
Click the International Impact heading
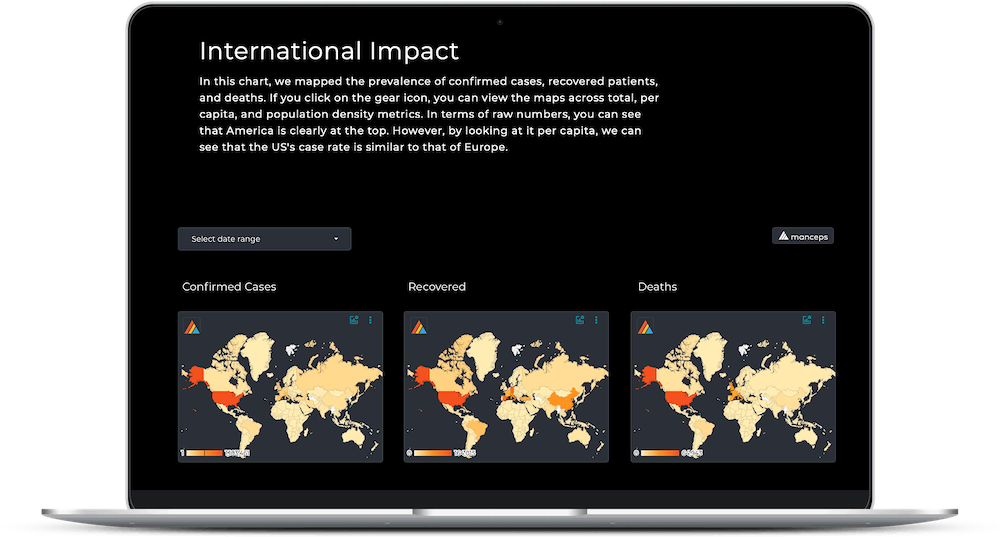click(x=329, y=51)
